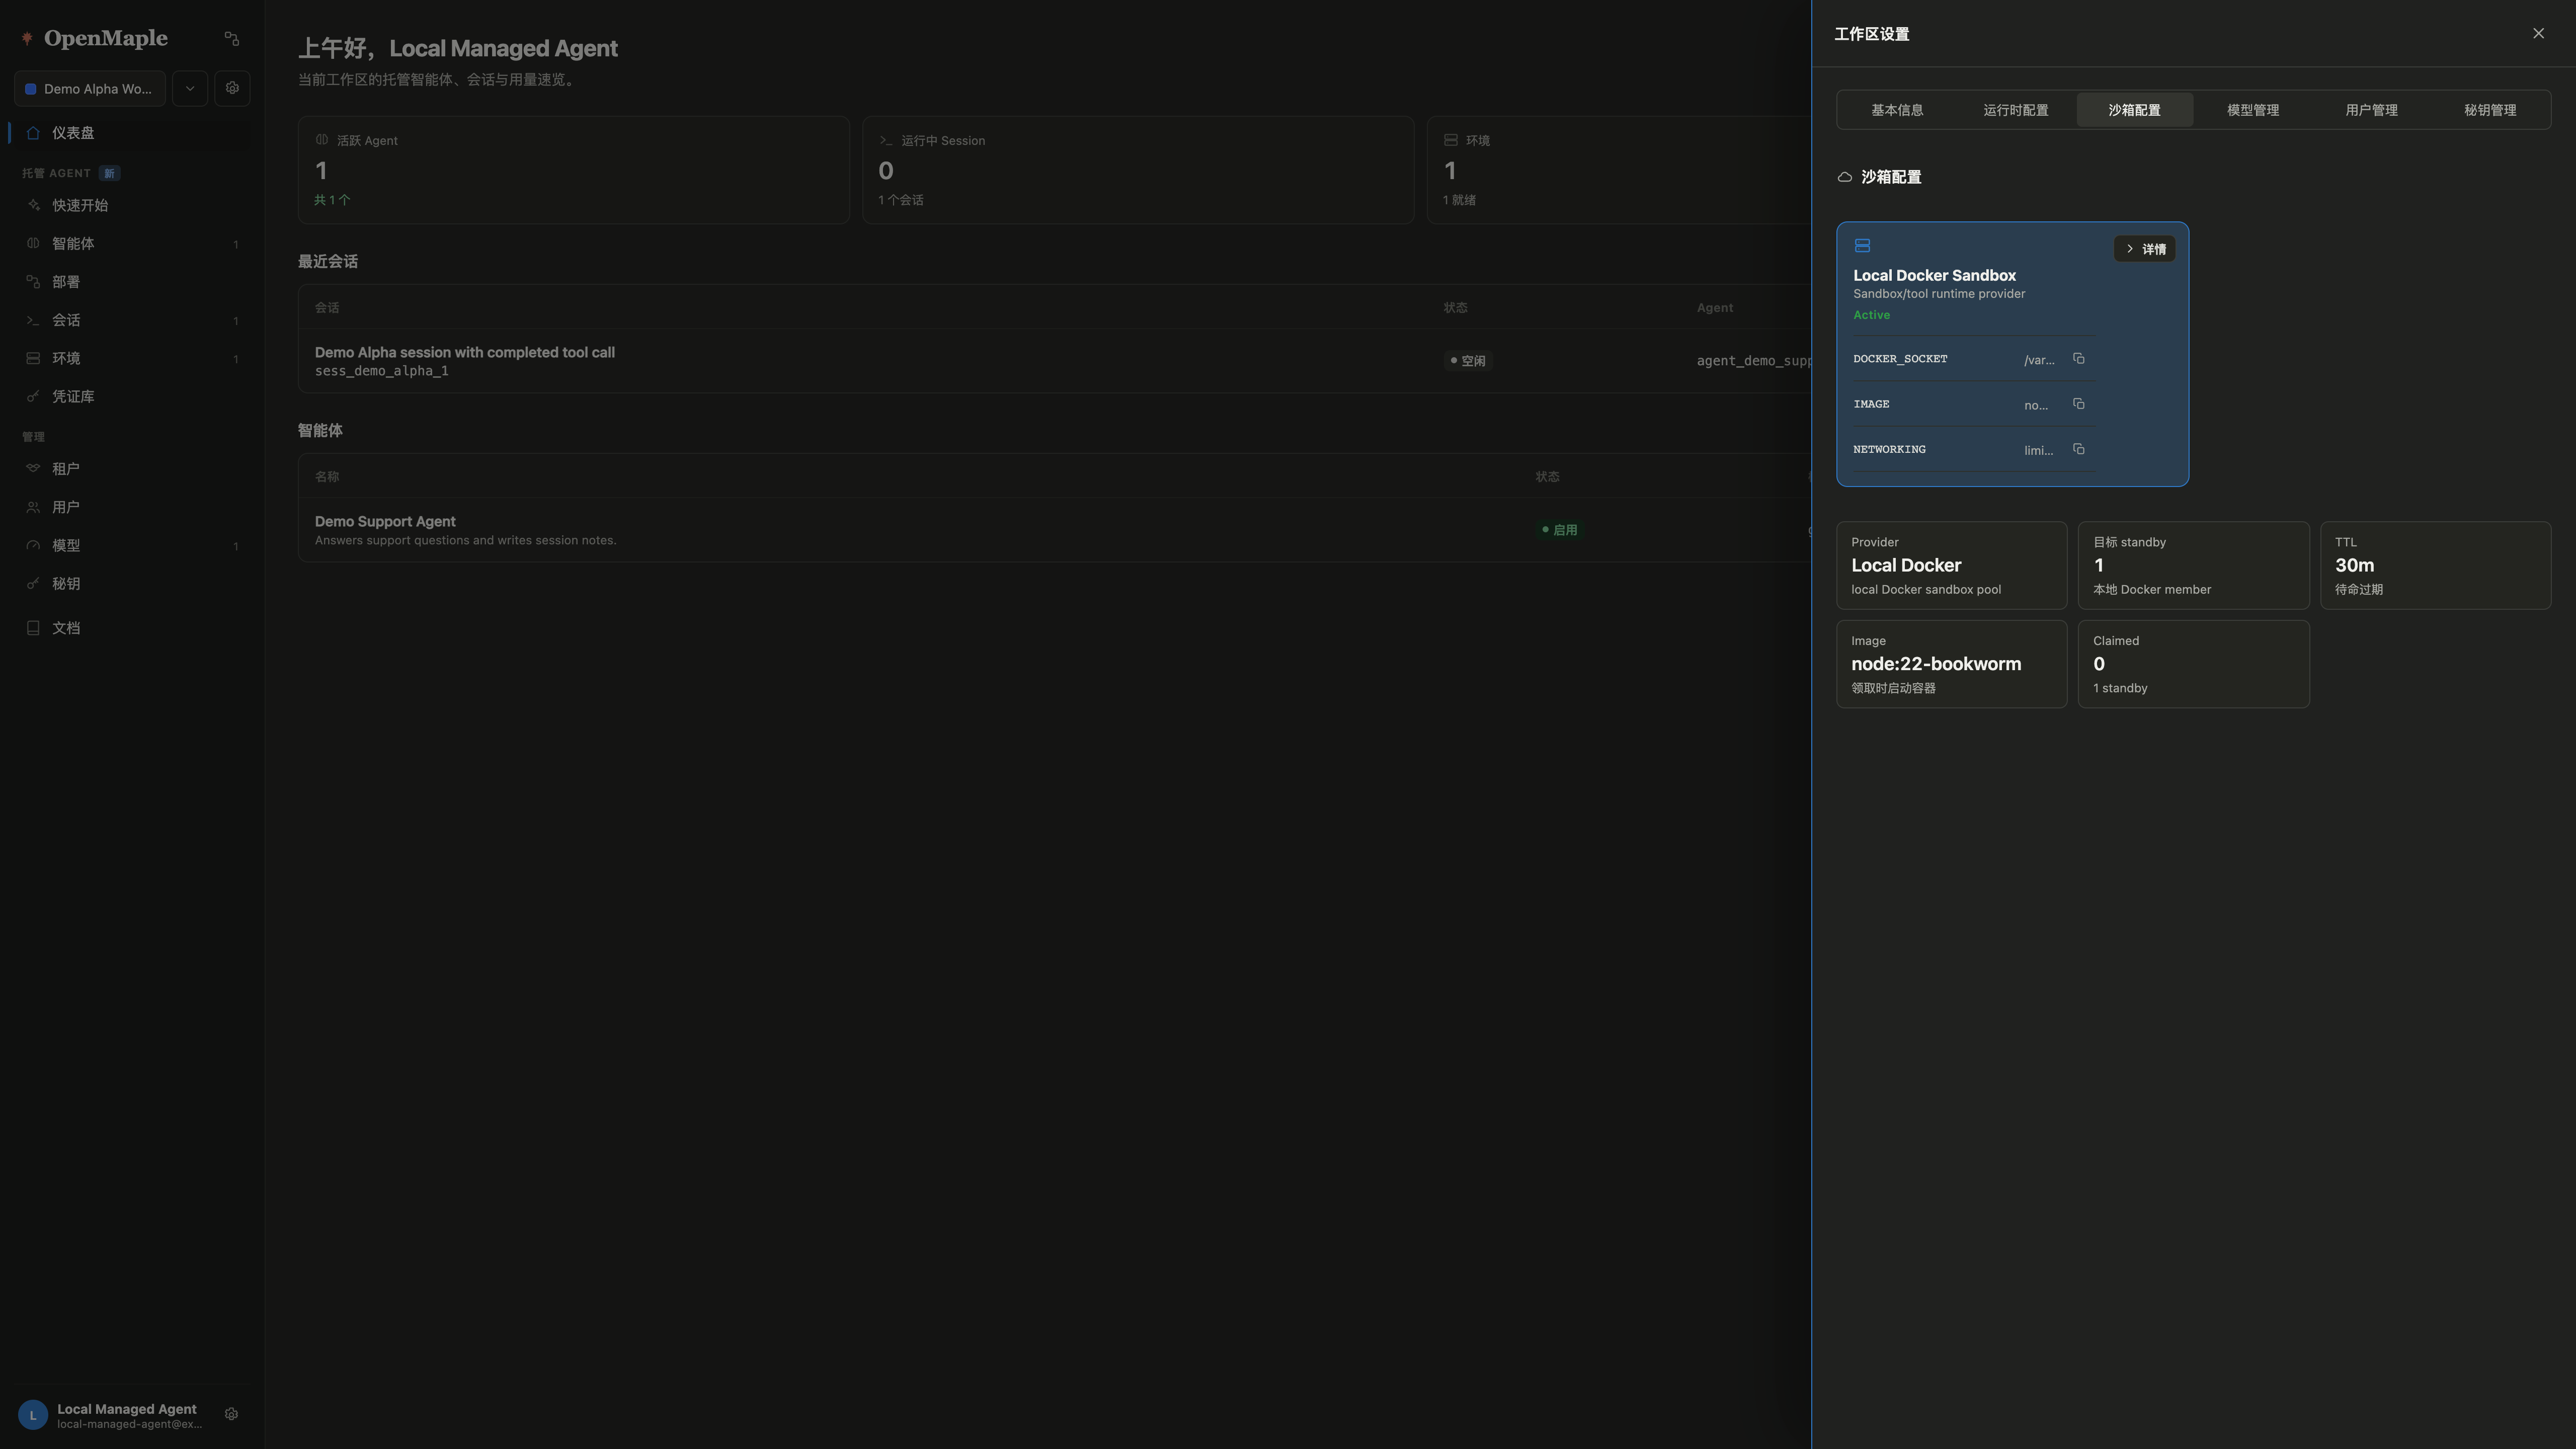
Task: Open the Demo Support Agent row
Action: pos(1054,530)
